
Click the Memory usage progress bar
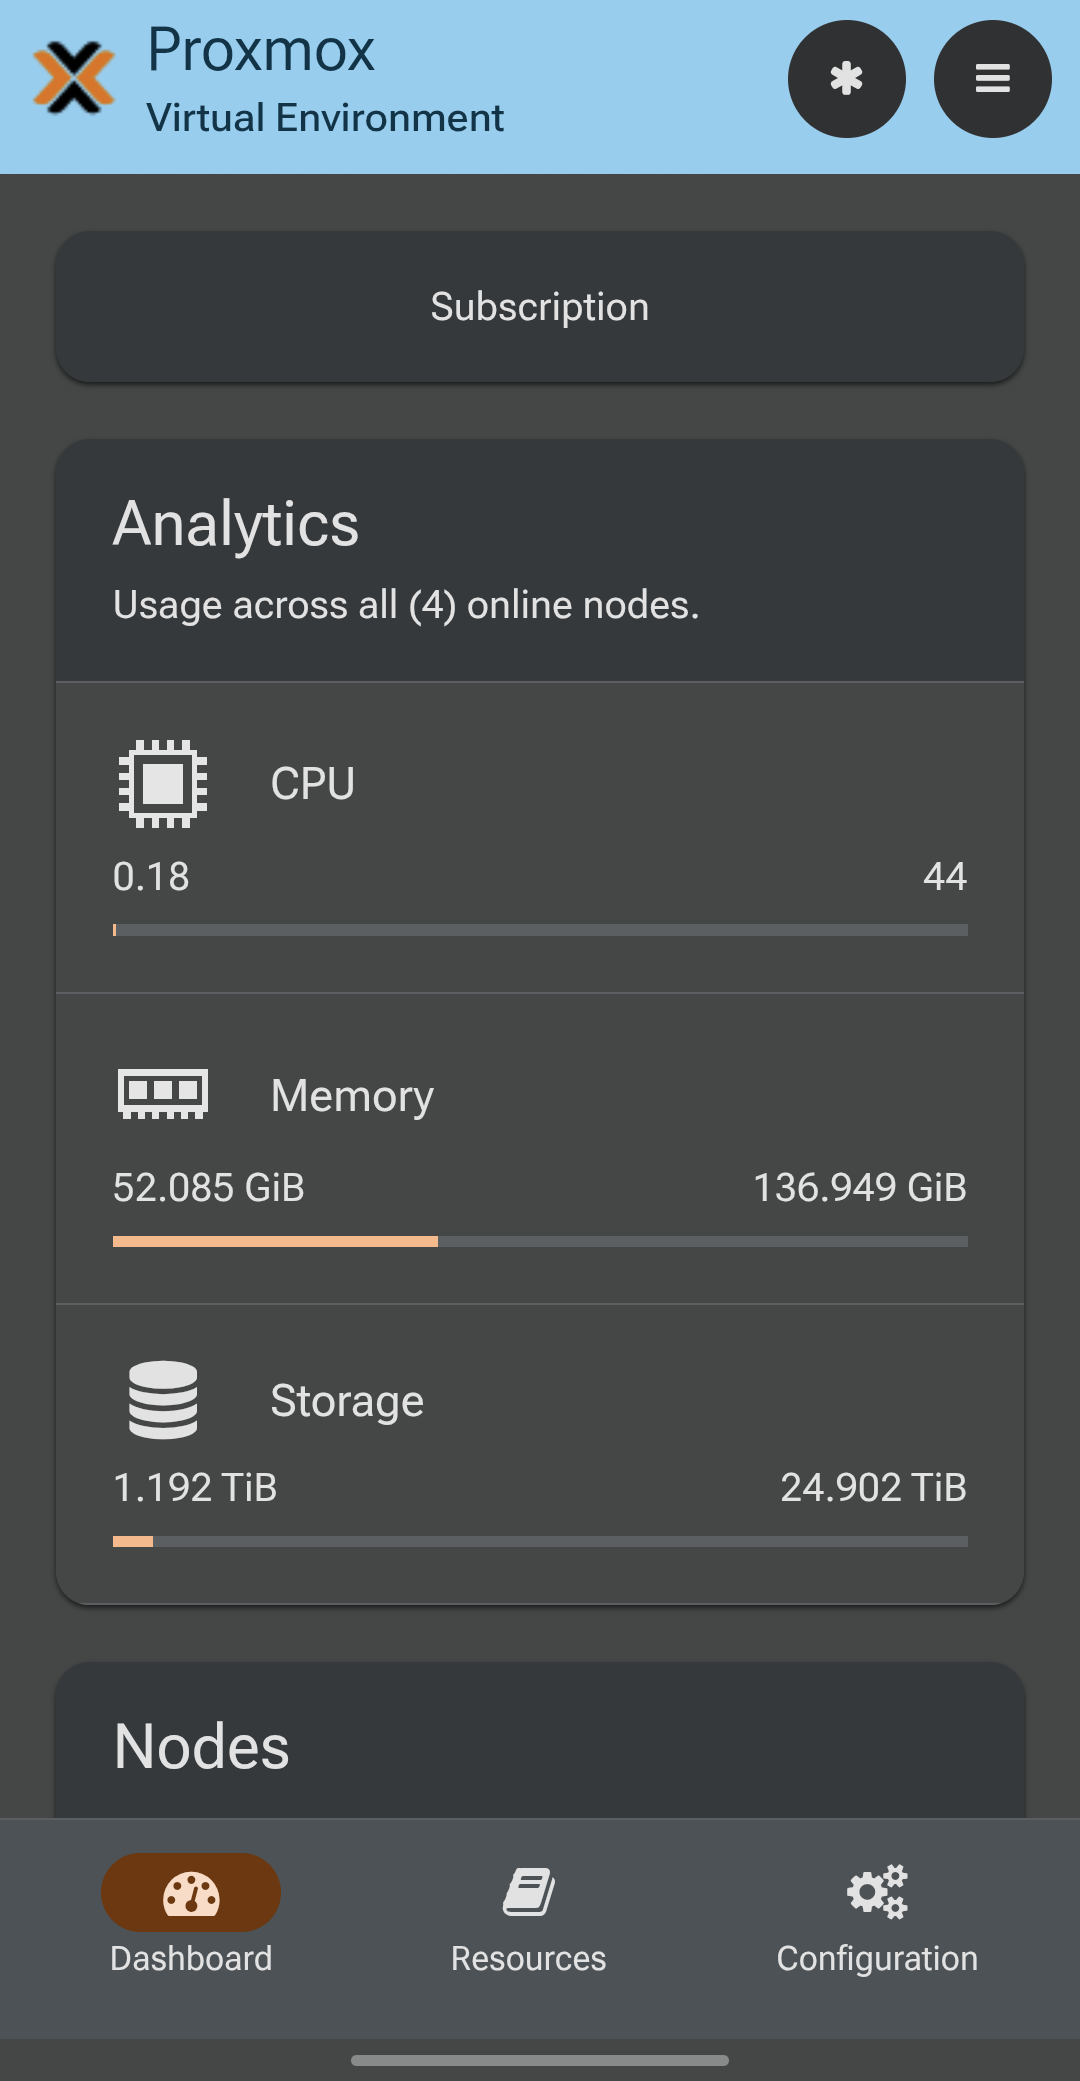[540, 1241]
